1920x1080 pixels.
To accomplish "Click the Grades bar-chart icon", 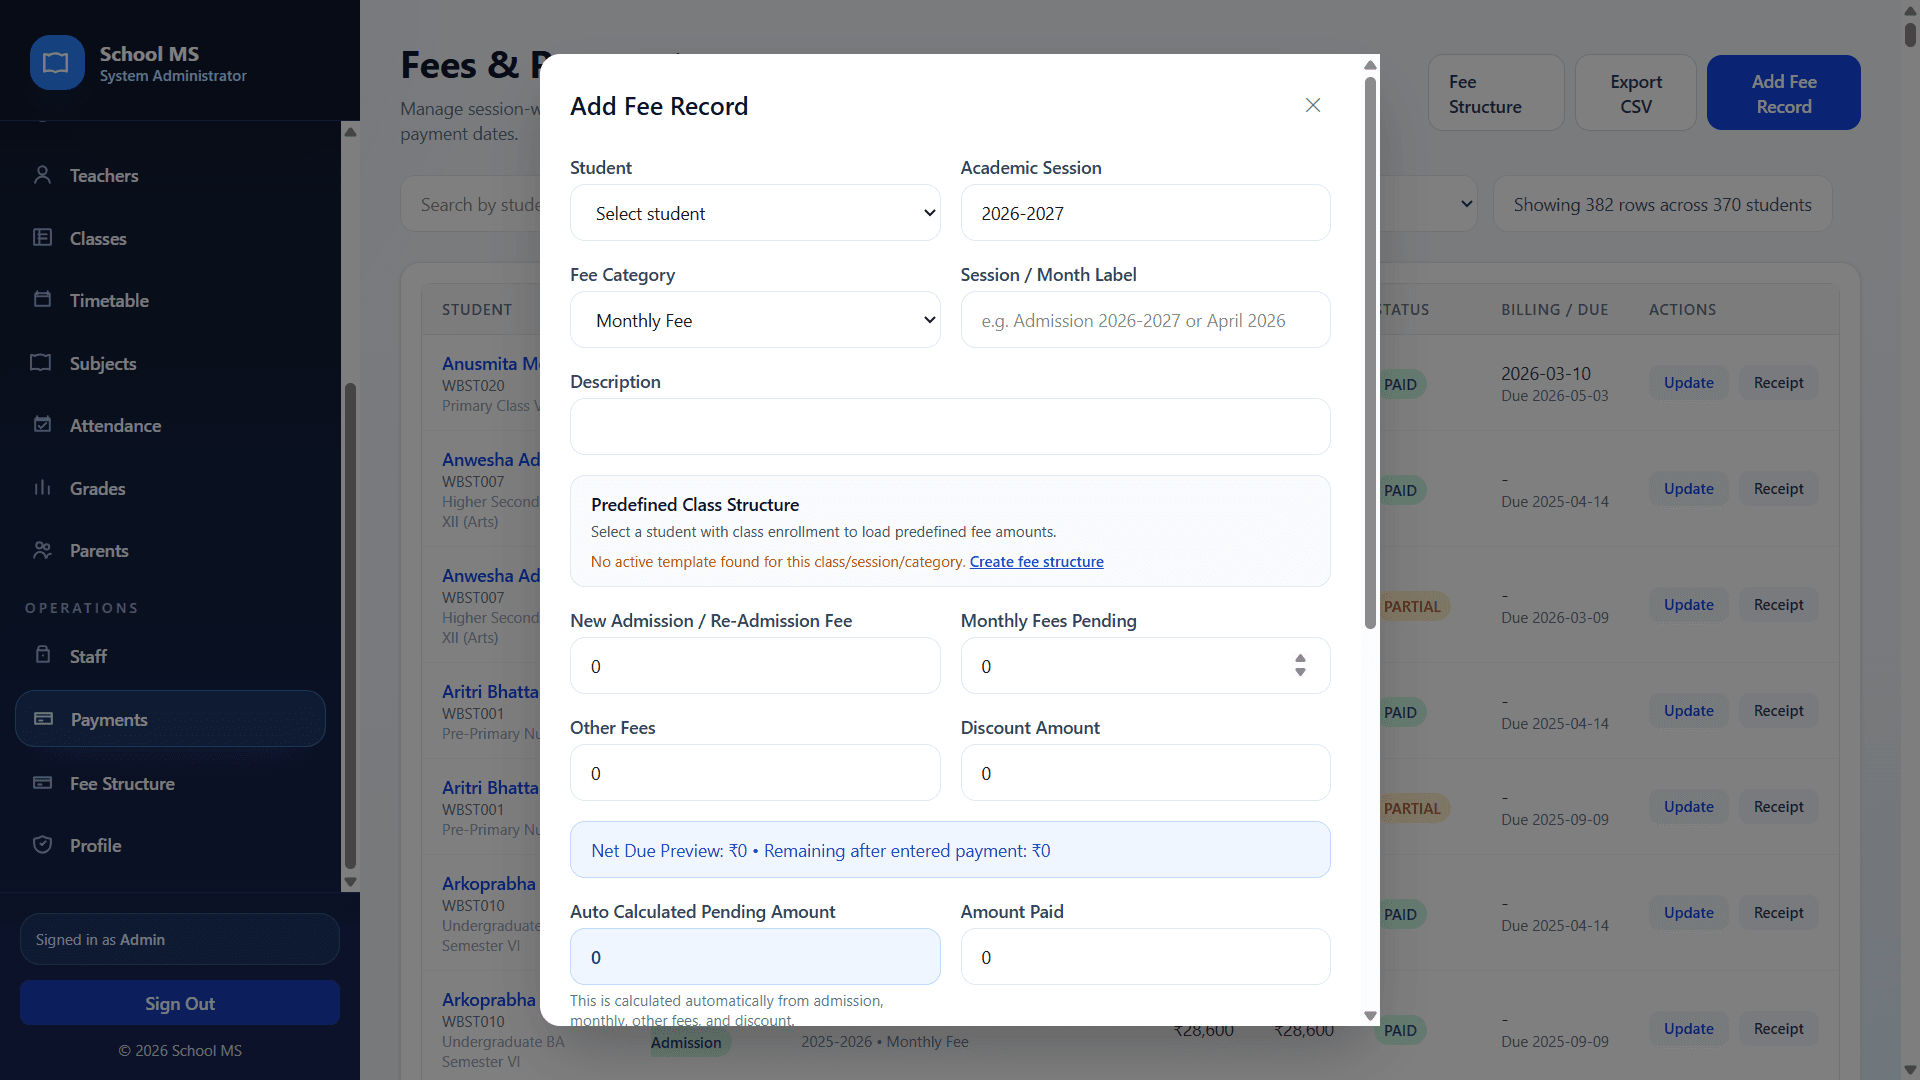I will pos(42,488).
